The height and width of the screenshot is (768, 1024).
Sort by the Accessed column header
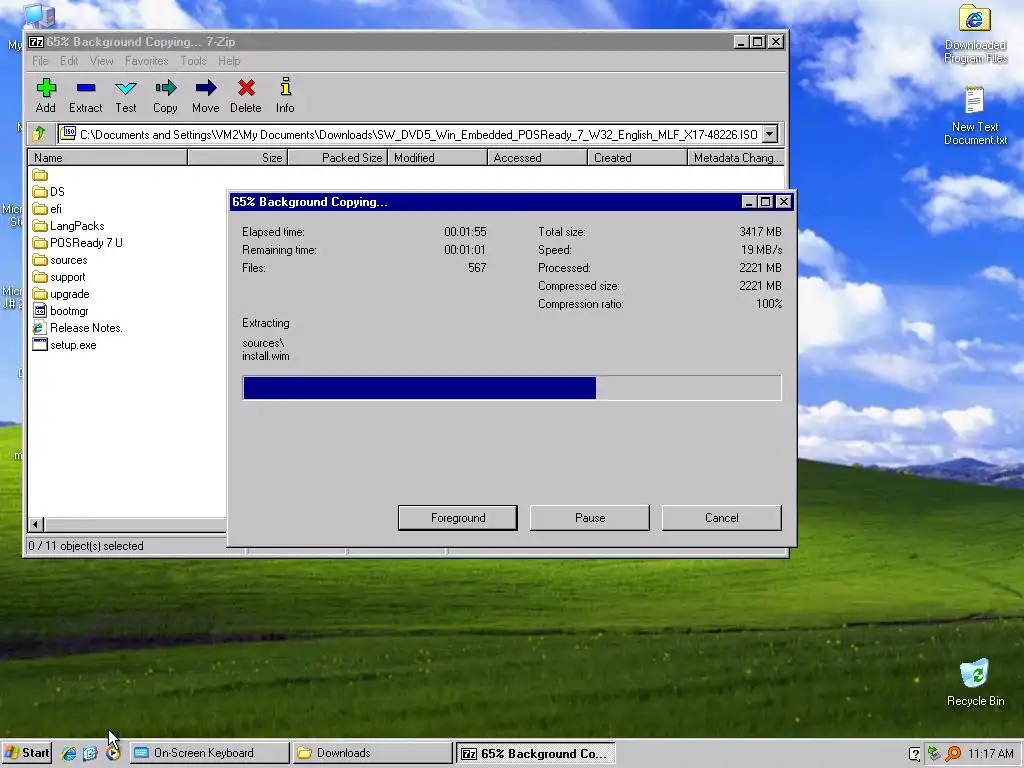[x=537, y=158]
